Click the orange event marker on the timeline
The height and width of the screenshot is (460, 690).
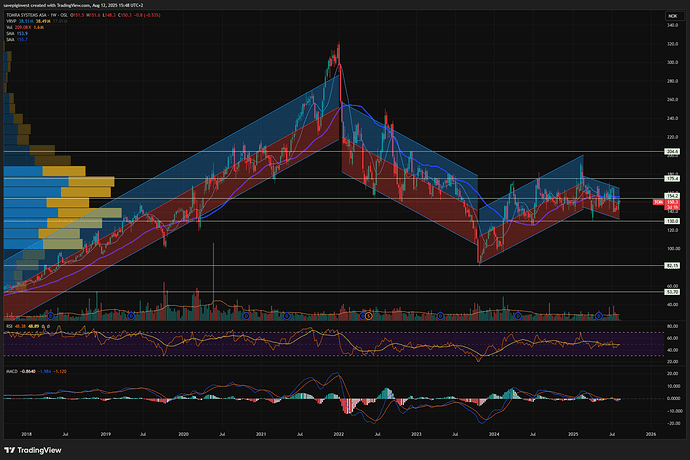click(x=368, y=316)
